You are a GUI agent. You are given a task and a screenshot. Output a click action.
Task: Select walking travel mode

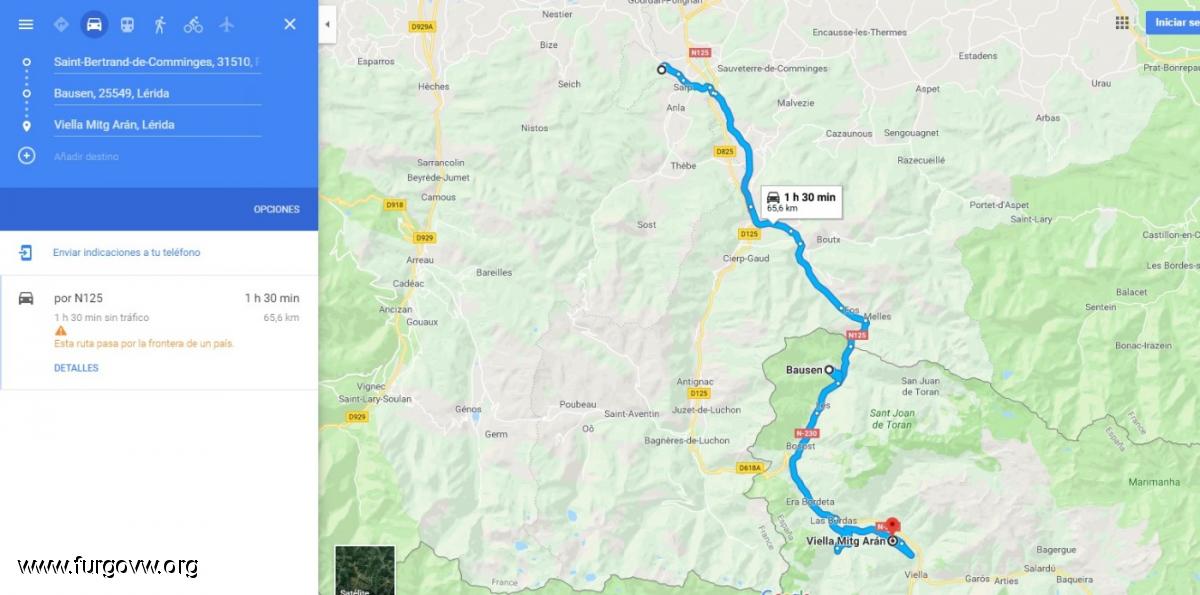click(x=160, y=24)
